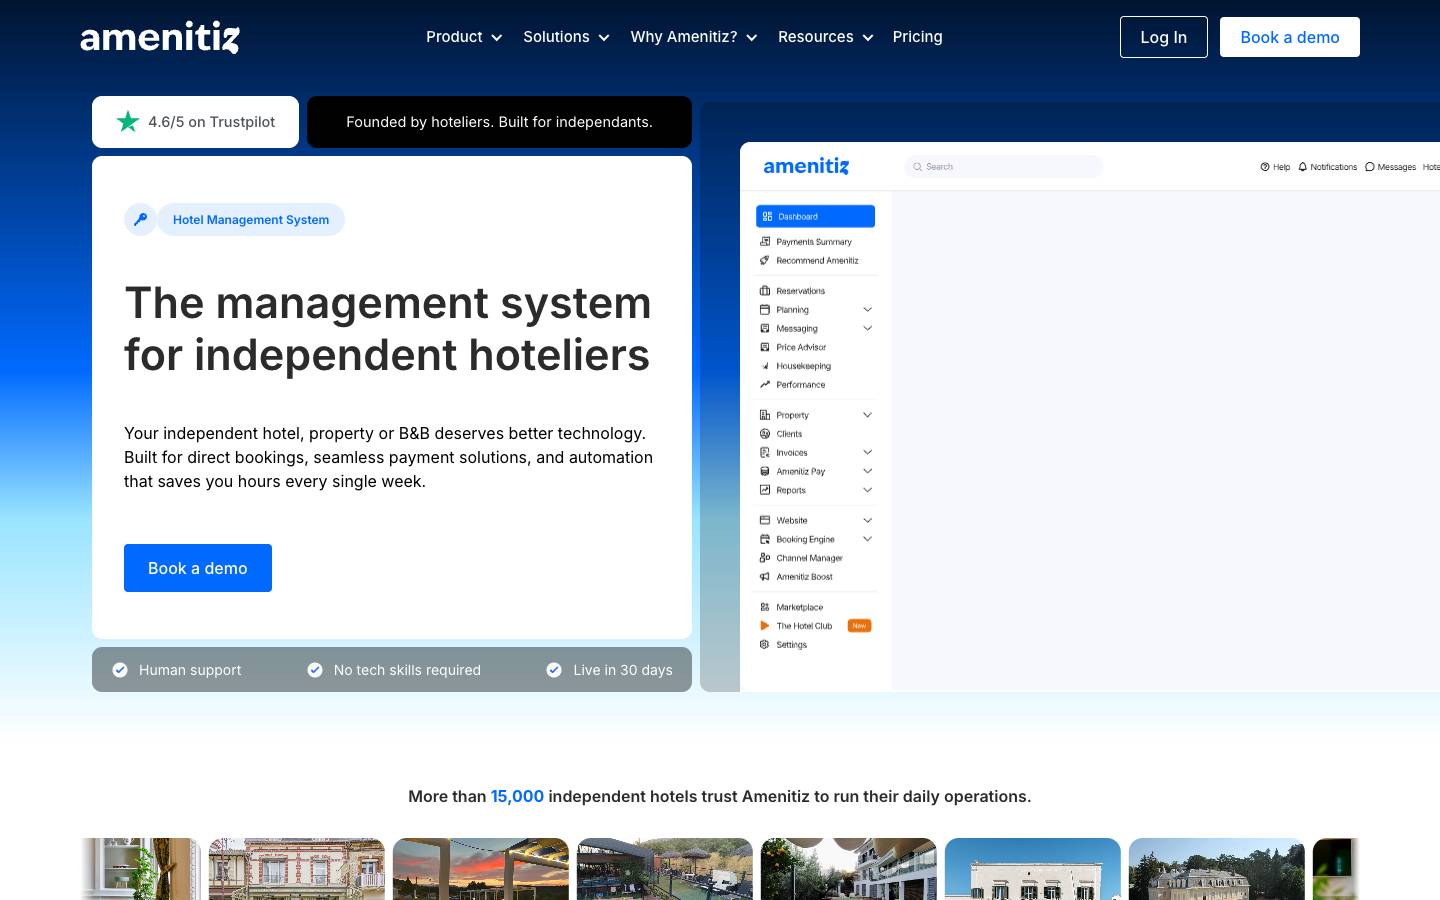Screen dimensions: 1440x900
Task: Click the Log In button
Action: click(1164, 37)
